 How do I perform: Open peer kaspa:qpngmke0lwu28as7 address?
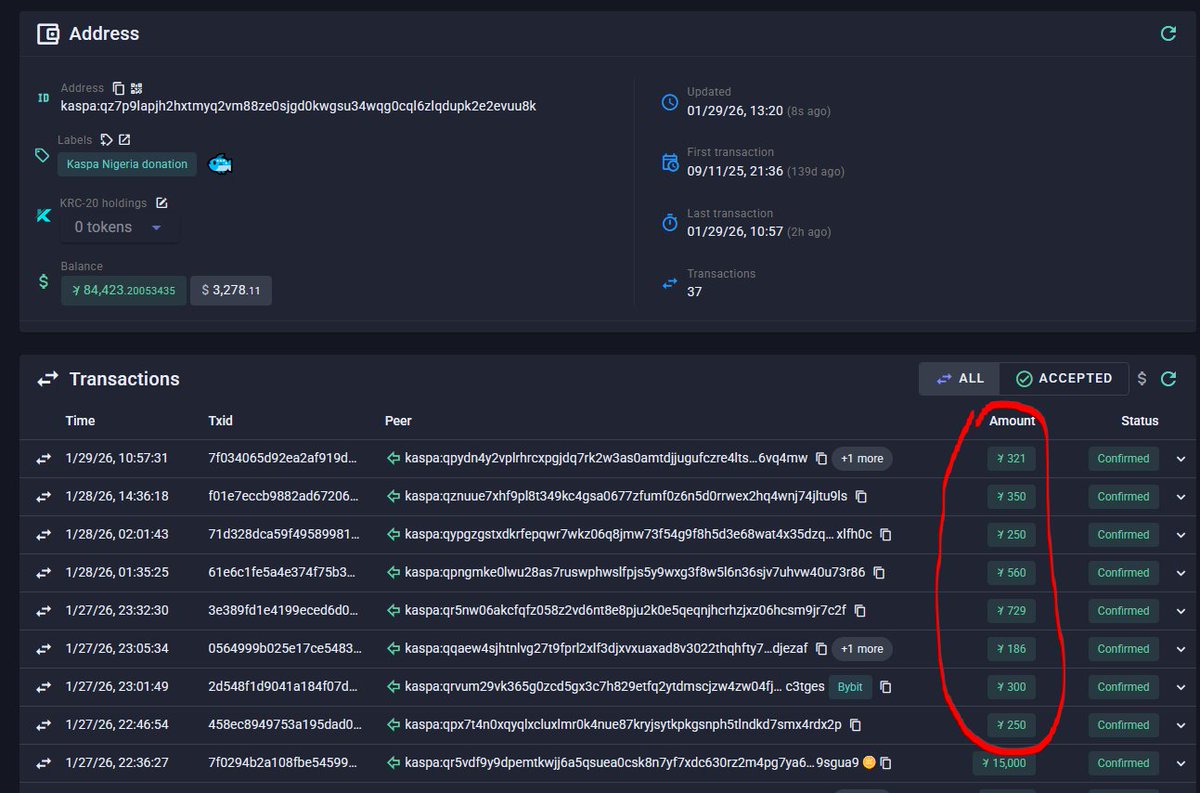point(635,573)
